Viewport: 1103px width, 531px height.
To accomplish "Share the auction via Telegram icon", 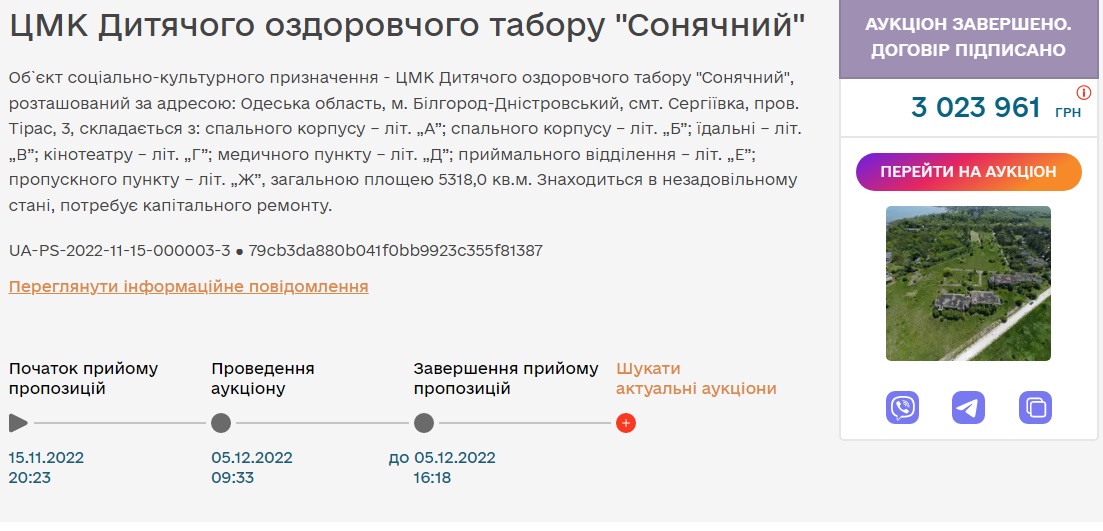I will click(x=968, y=407).
